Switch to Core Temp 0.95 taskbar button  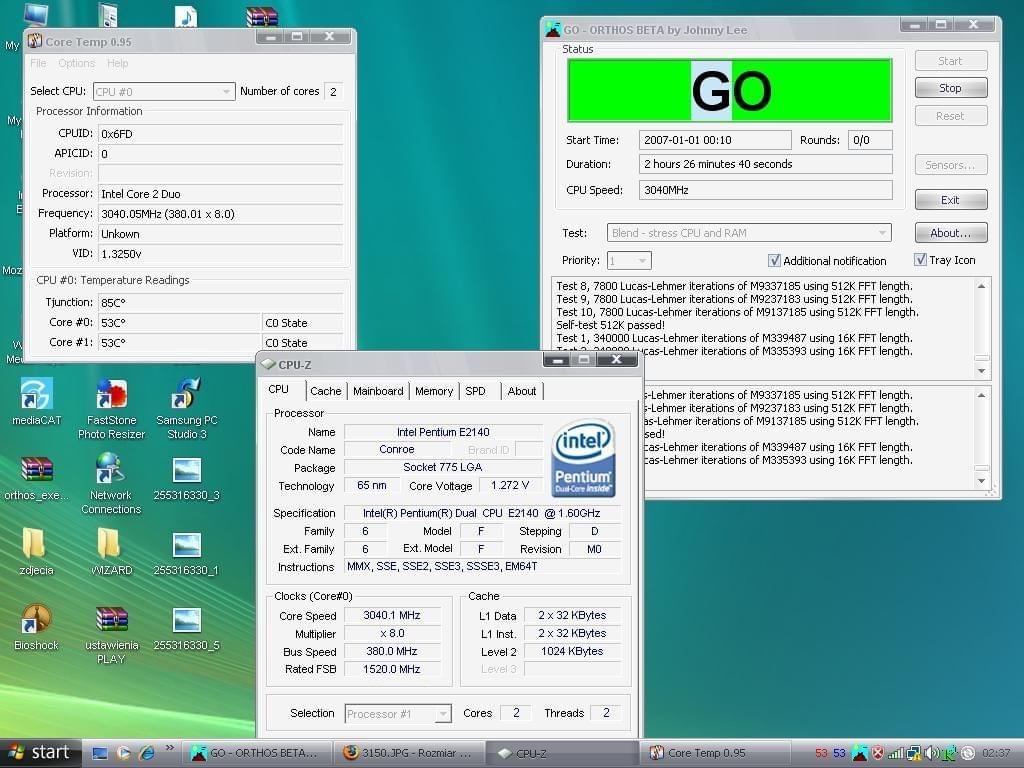[714, 754]
